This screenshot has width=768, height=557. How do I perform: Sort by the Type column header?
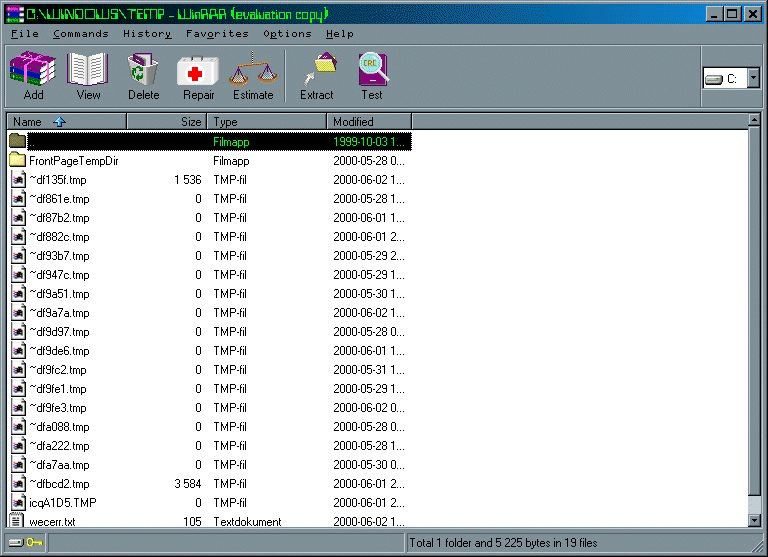[266, 121]
